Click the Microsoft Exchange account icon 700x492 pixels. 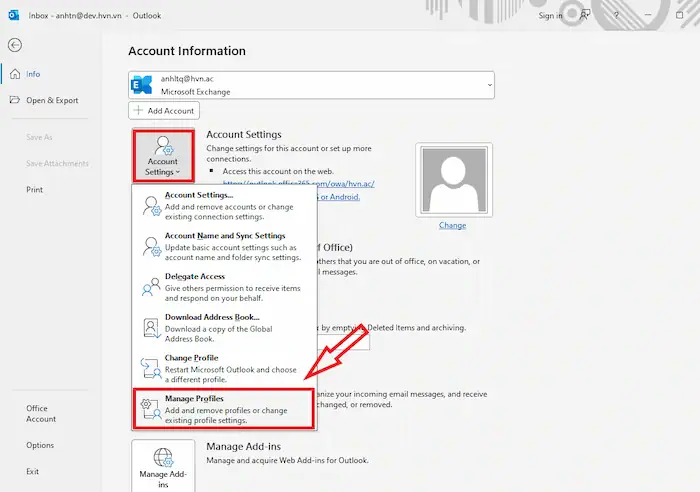coord(142,85)
